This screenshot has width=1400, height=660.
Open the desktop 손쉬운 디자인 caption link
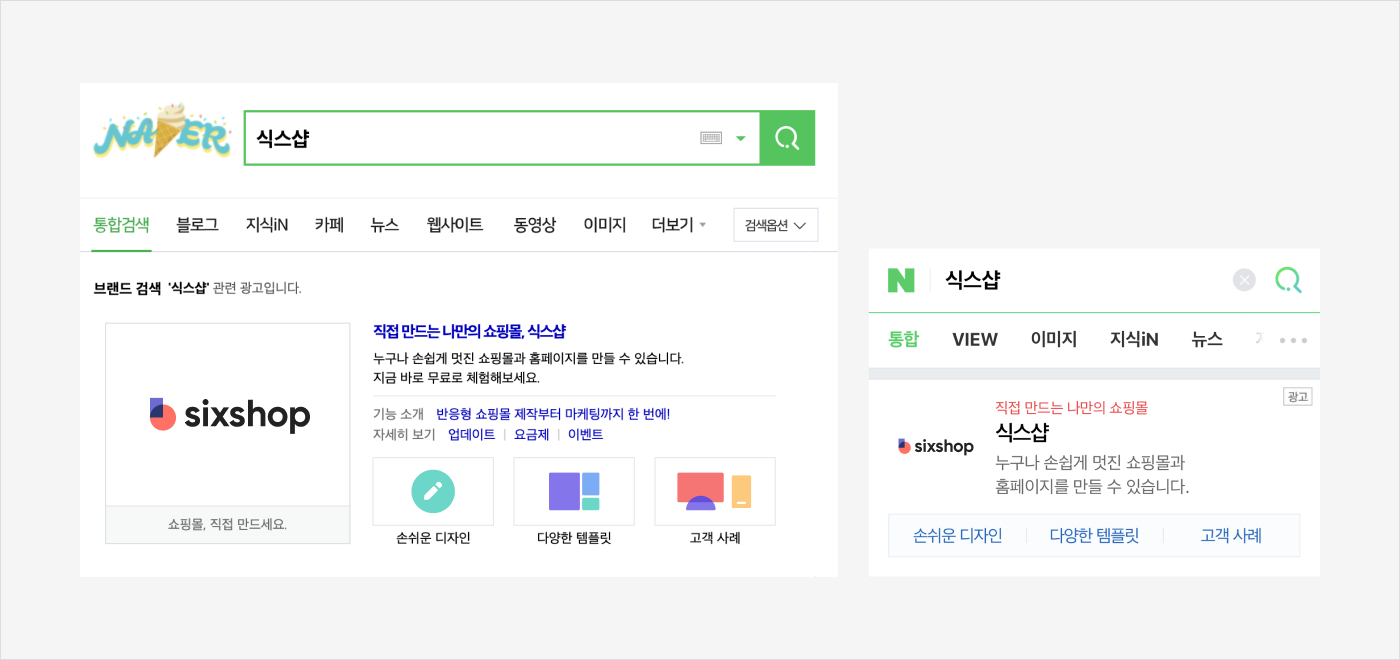(433, 538)
